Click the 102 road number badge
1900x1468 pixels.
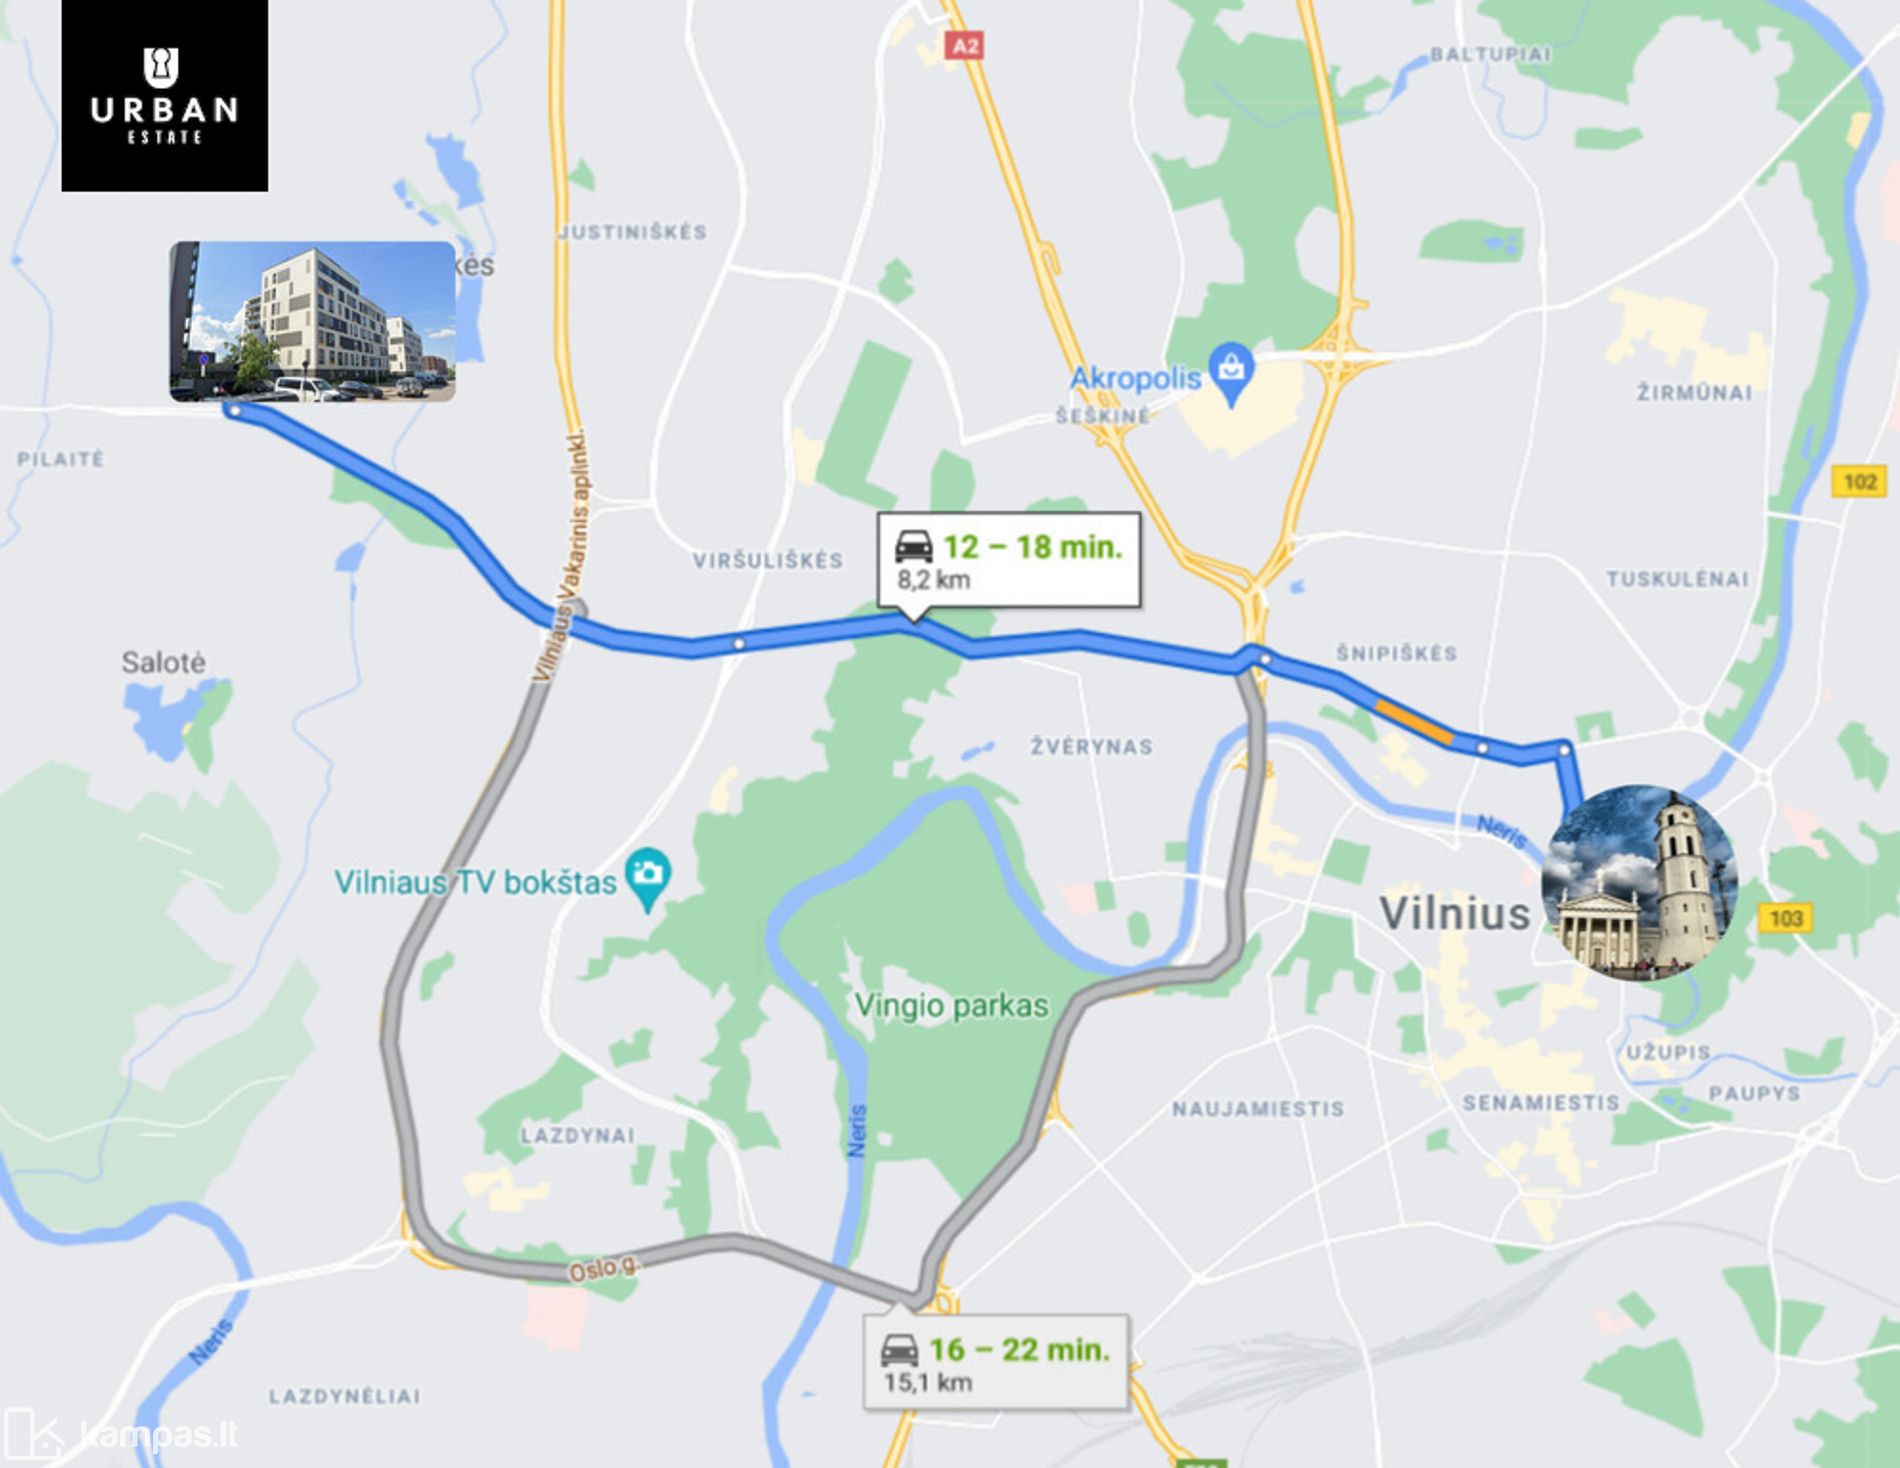coord(1859,482)
